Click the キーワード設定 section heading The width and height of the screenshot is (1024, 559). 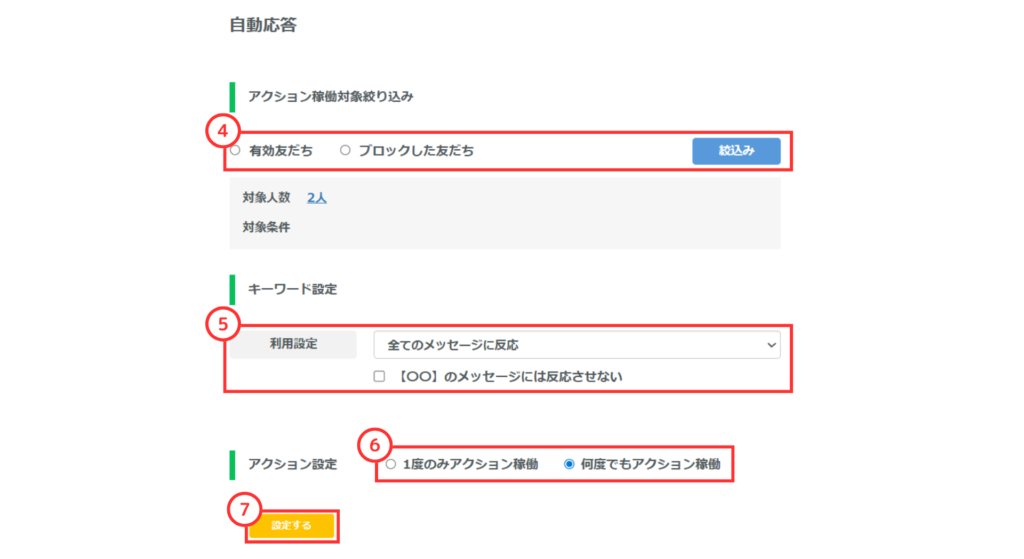click(x=292, y=289)
